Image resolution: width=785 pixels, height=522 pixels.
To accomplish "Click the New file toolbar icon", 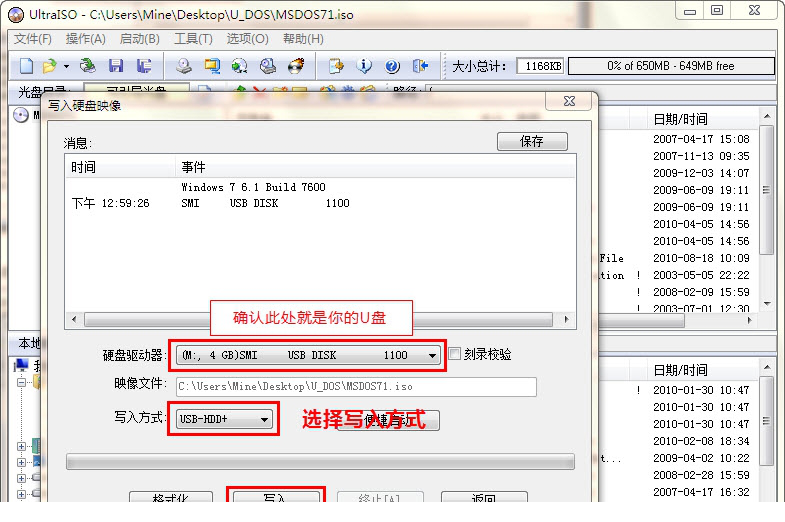I will click(26, 66).
